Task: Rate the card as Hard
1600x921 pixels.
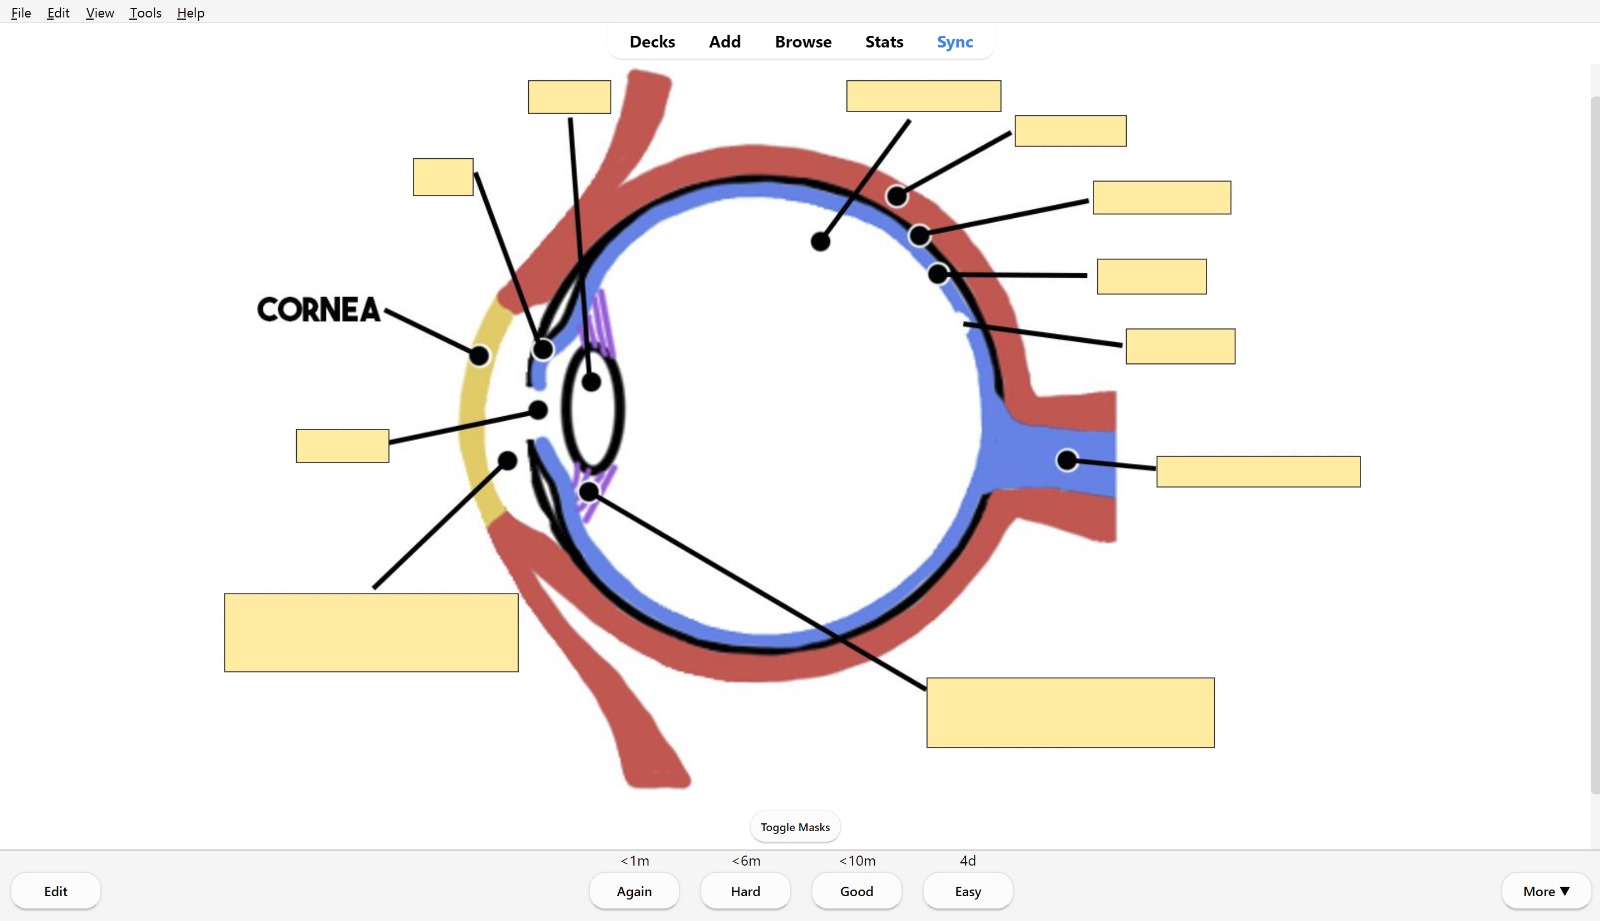Action: pyautogui.click(x=745, y=891)
